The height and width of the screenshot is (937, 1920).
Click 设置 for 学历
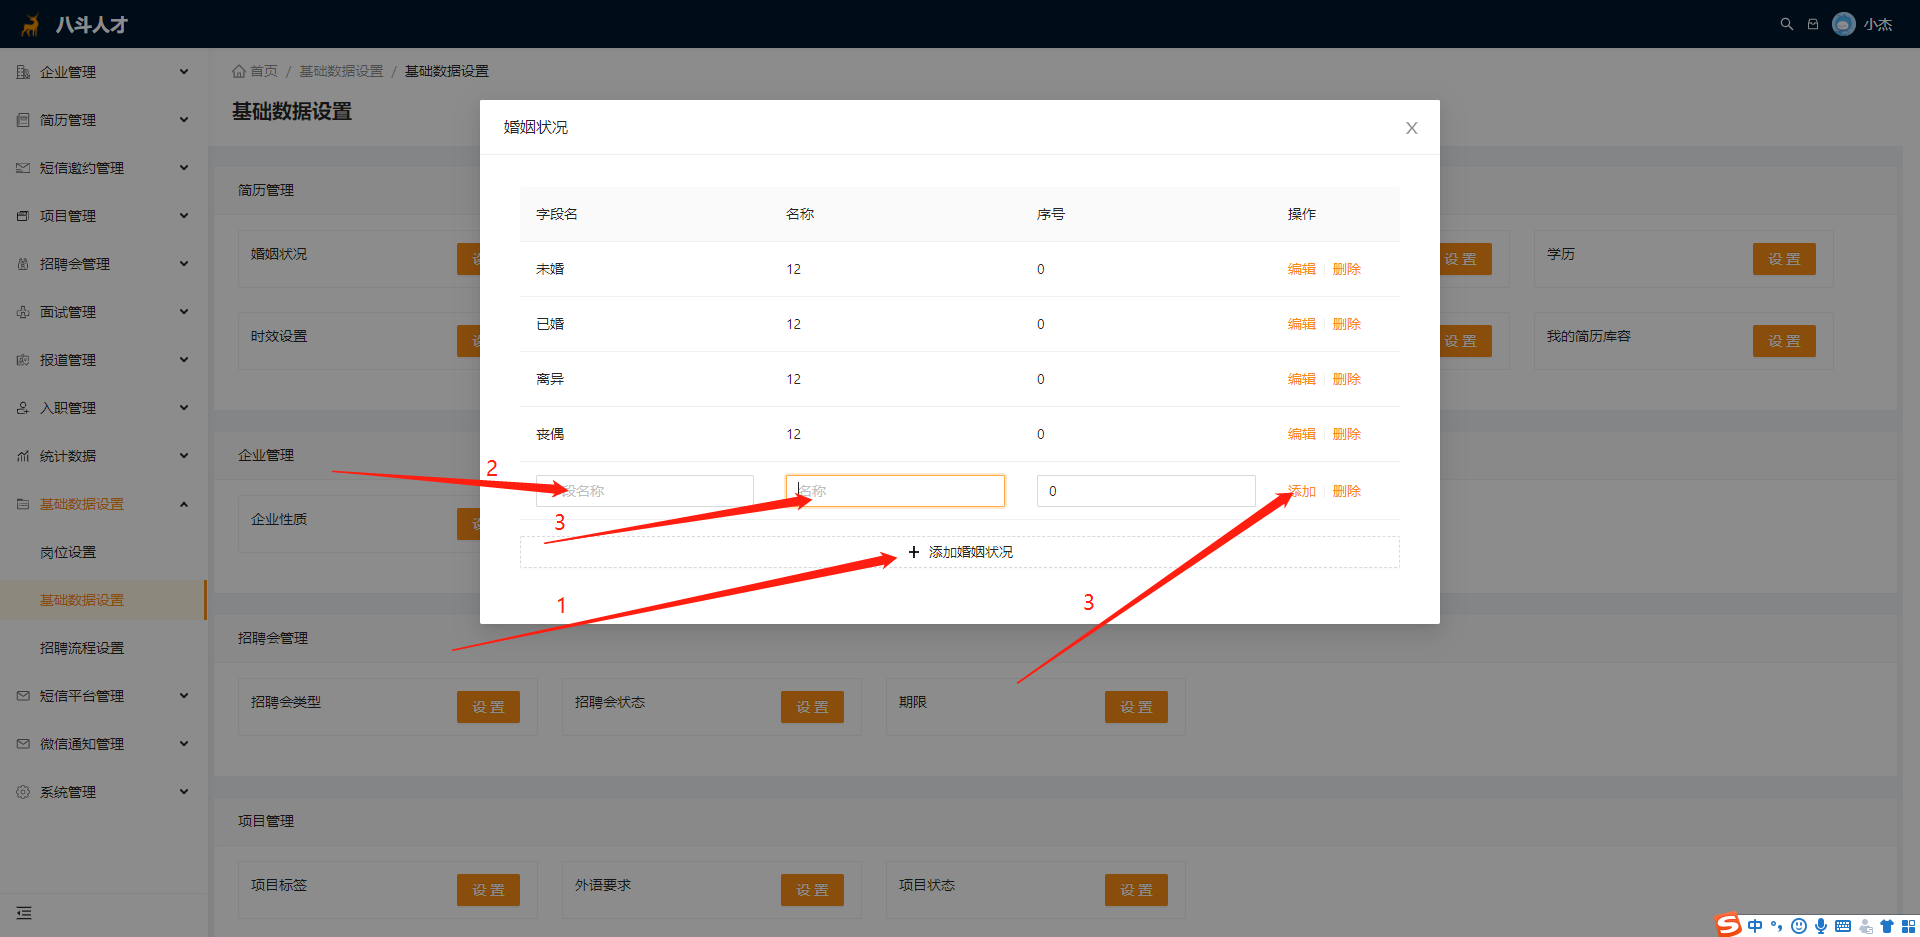(1784, 259)
